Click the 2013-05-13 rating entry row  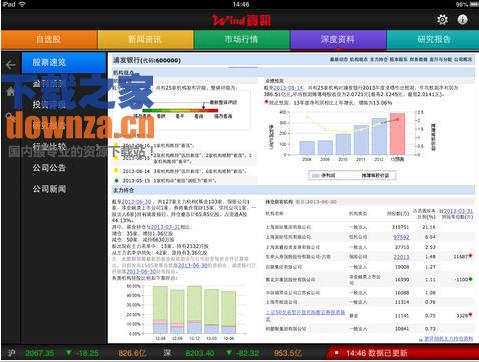[185, 180]
